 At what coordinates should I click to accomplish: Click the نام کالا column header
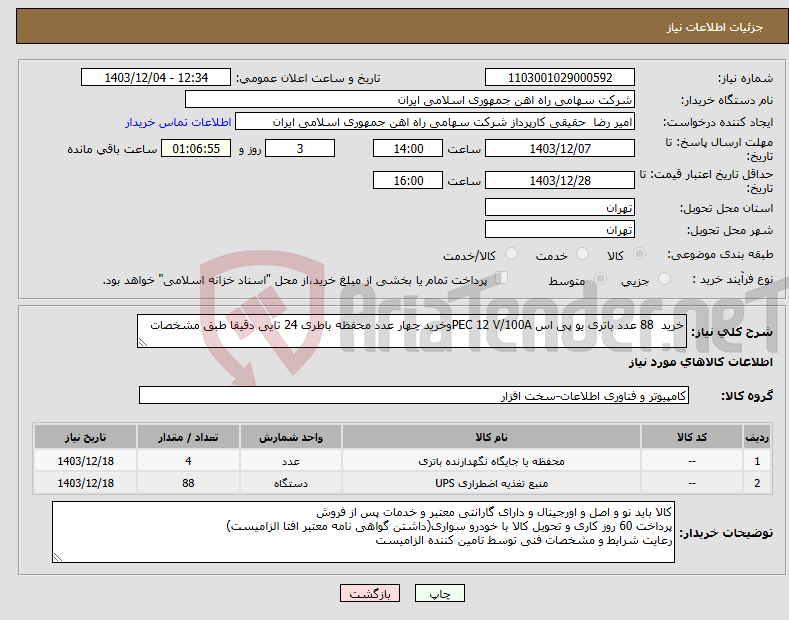click(x=491, y=437)
